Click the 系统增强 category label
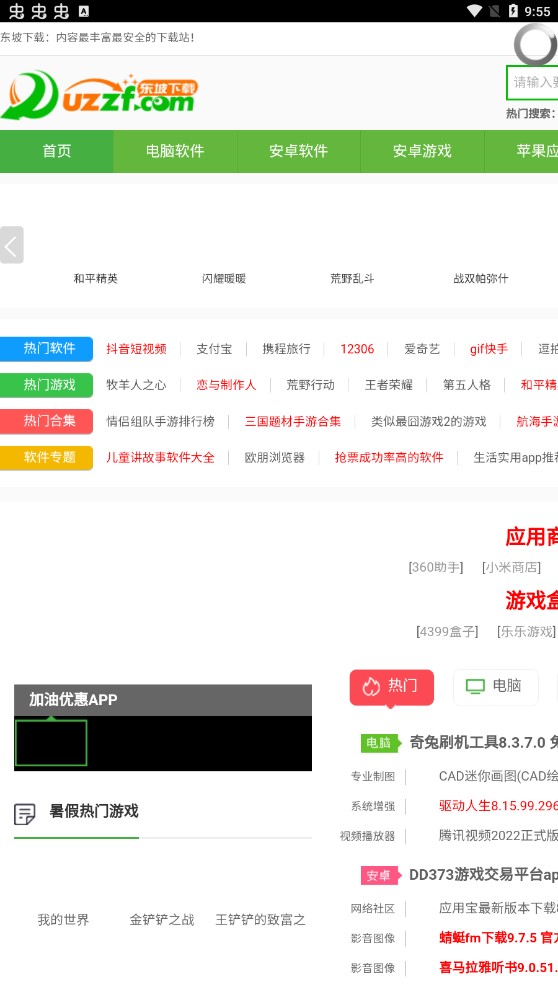 pyautogui.click(x=373, y=806)
